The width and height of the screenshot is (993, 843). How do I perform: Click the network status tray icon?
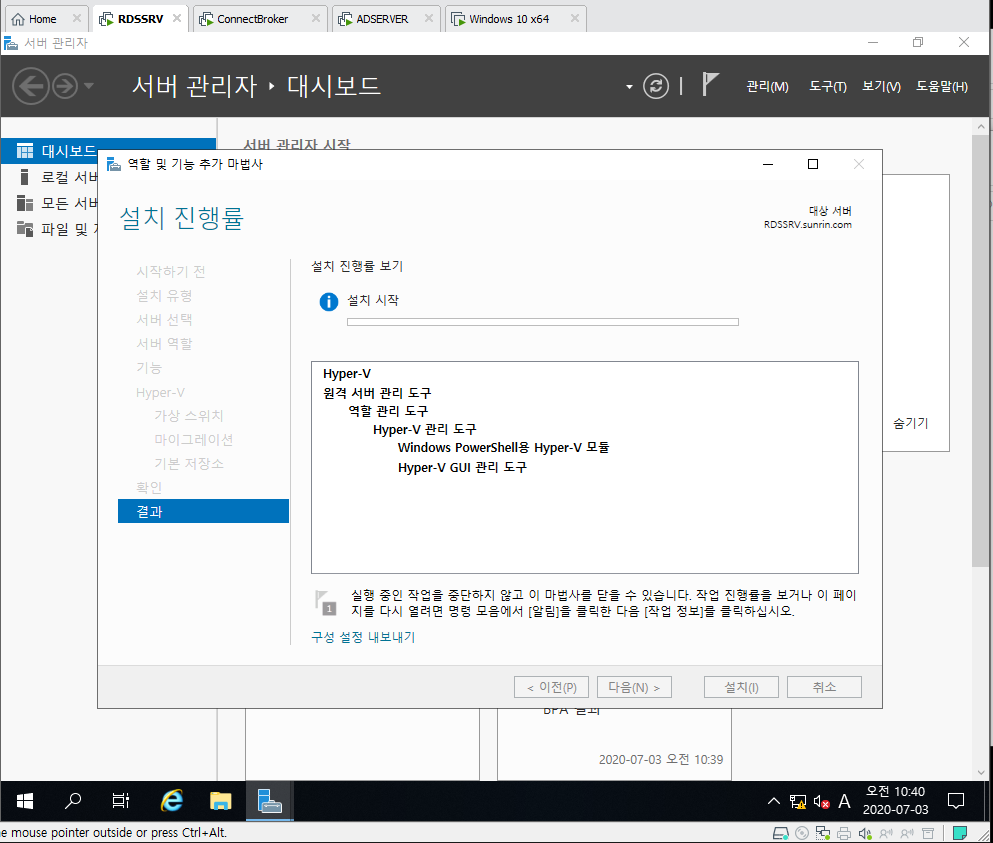798,802
